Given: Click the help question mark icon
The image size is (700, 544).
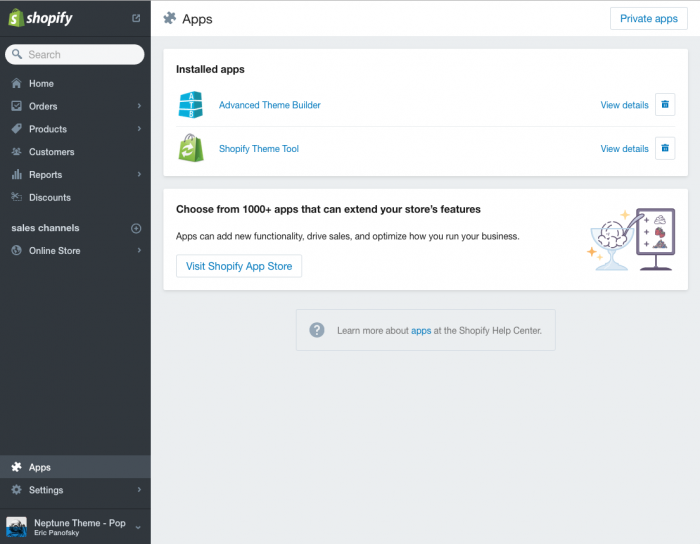Looking at the screenshot, I should click(317, 330).
